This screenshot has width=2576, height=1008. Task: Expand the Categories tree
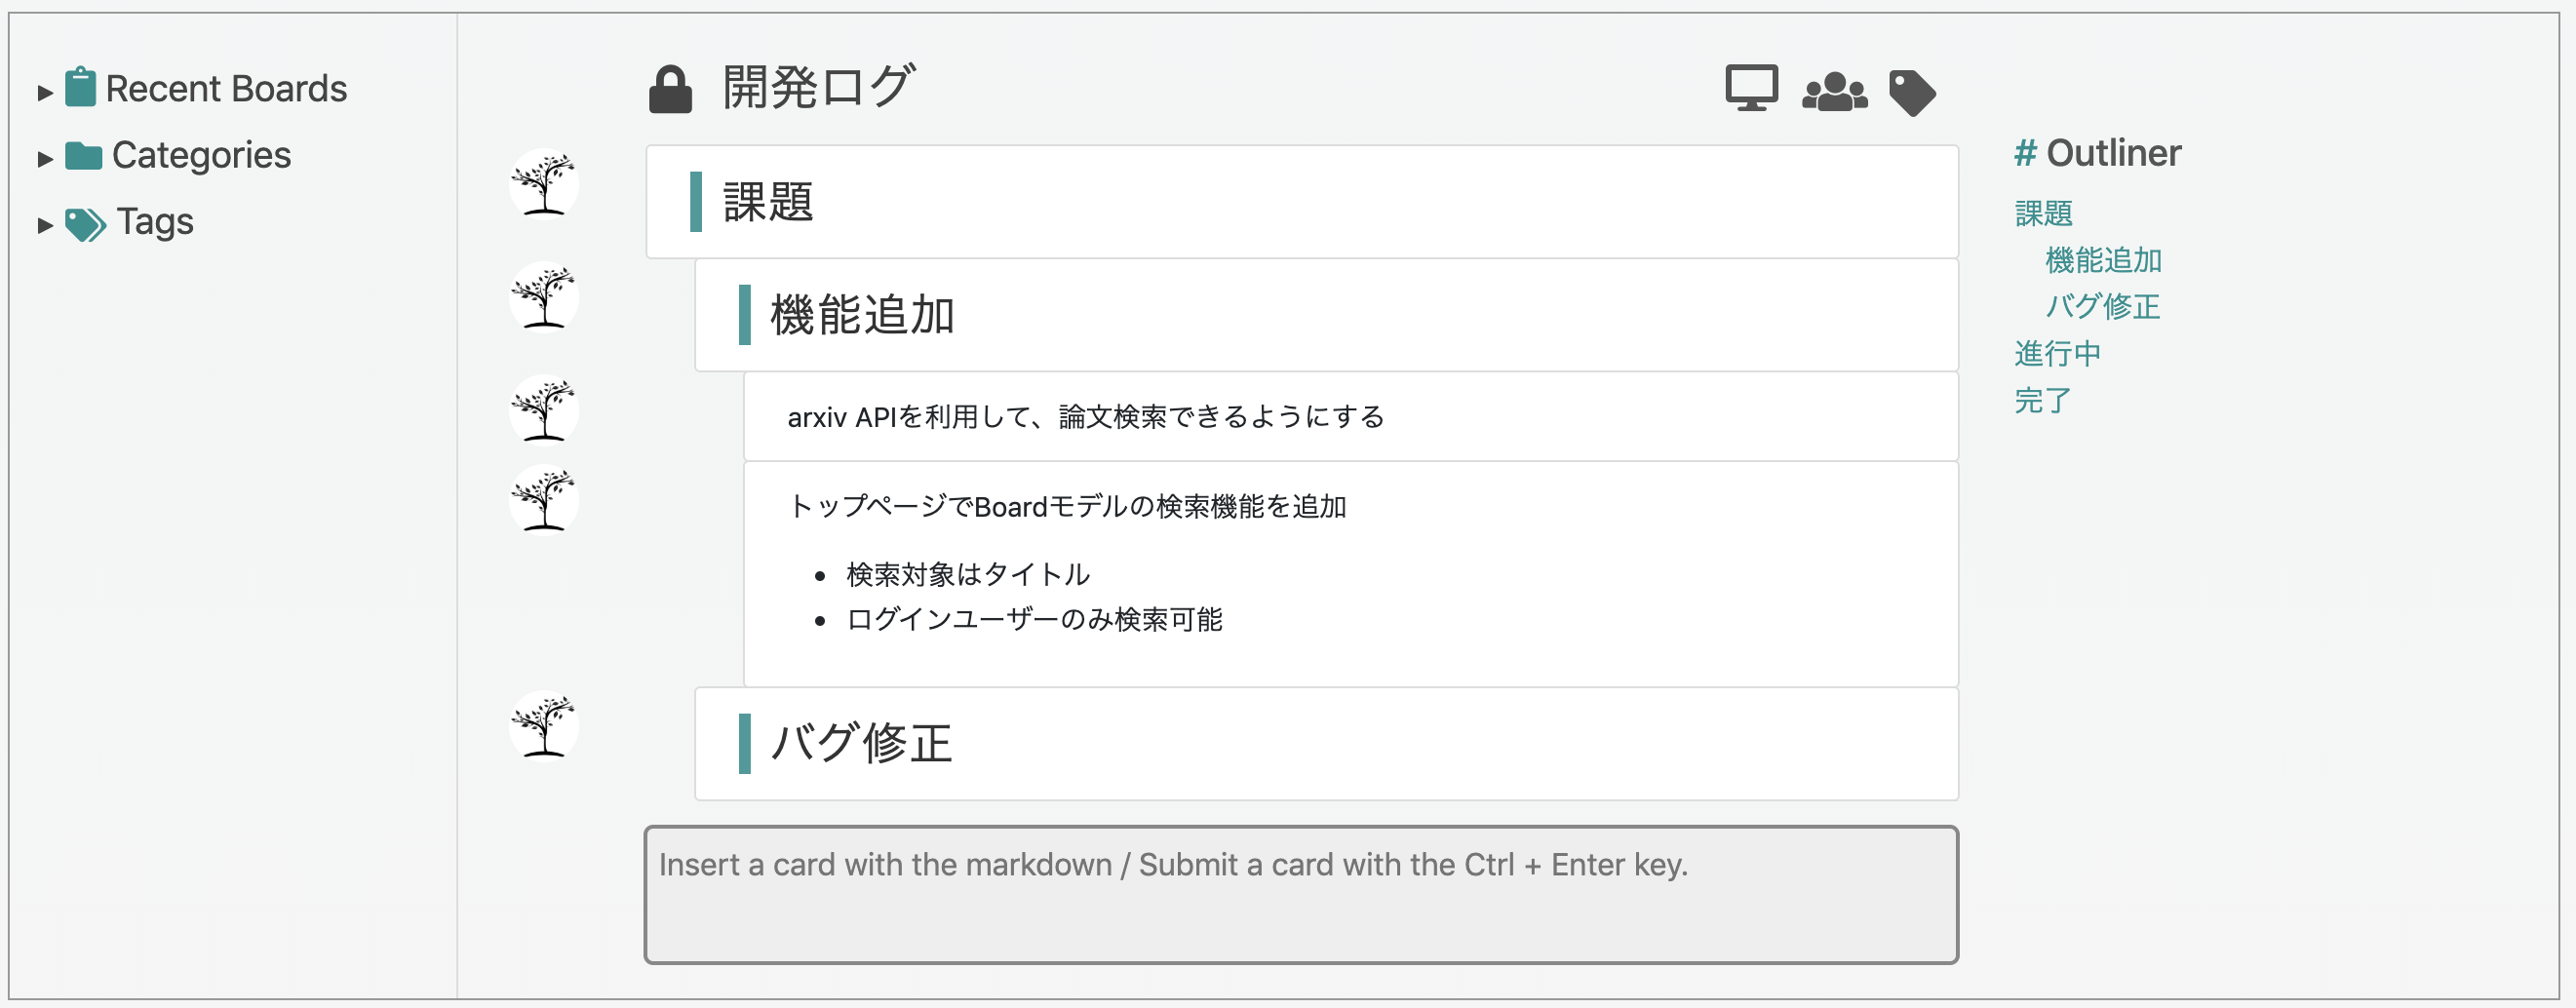tap(44, 157)
